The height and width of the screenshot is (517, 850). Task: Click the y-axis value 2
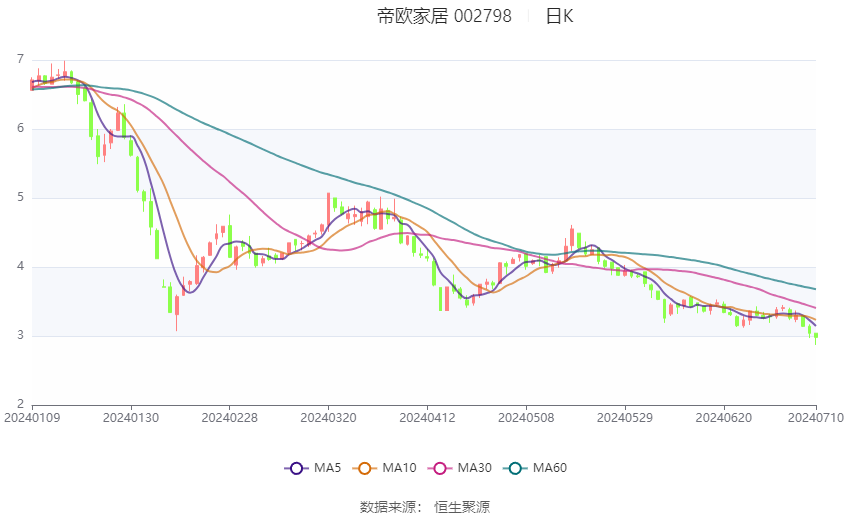pos(21,404)
